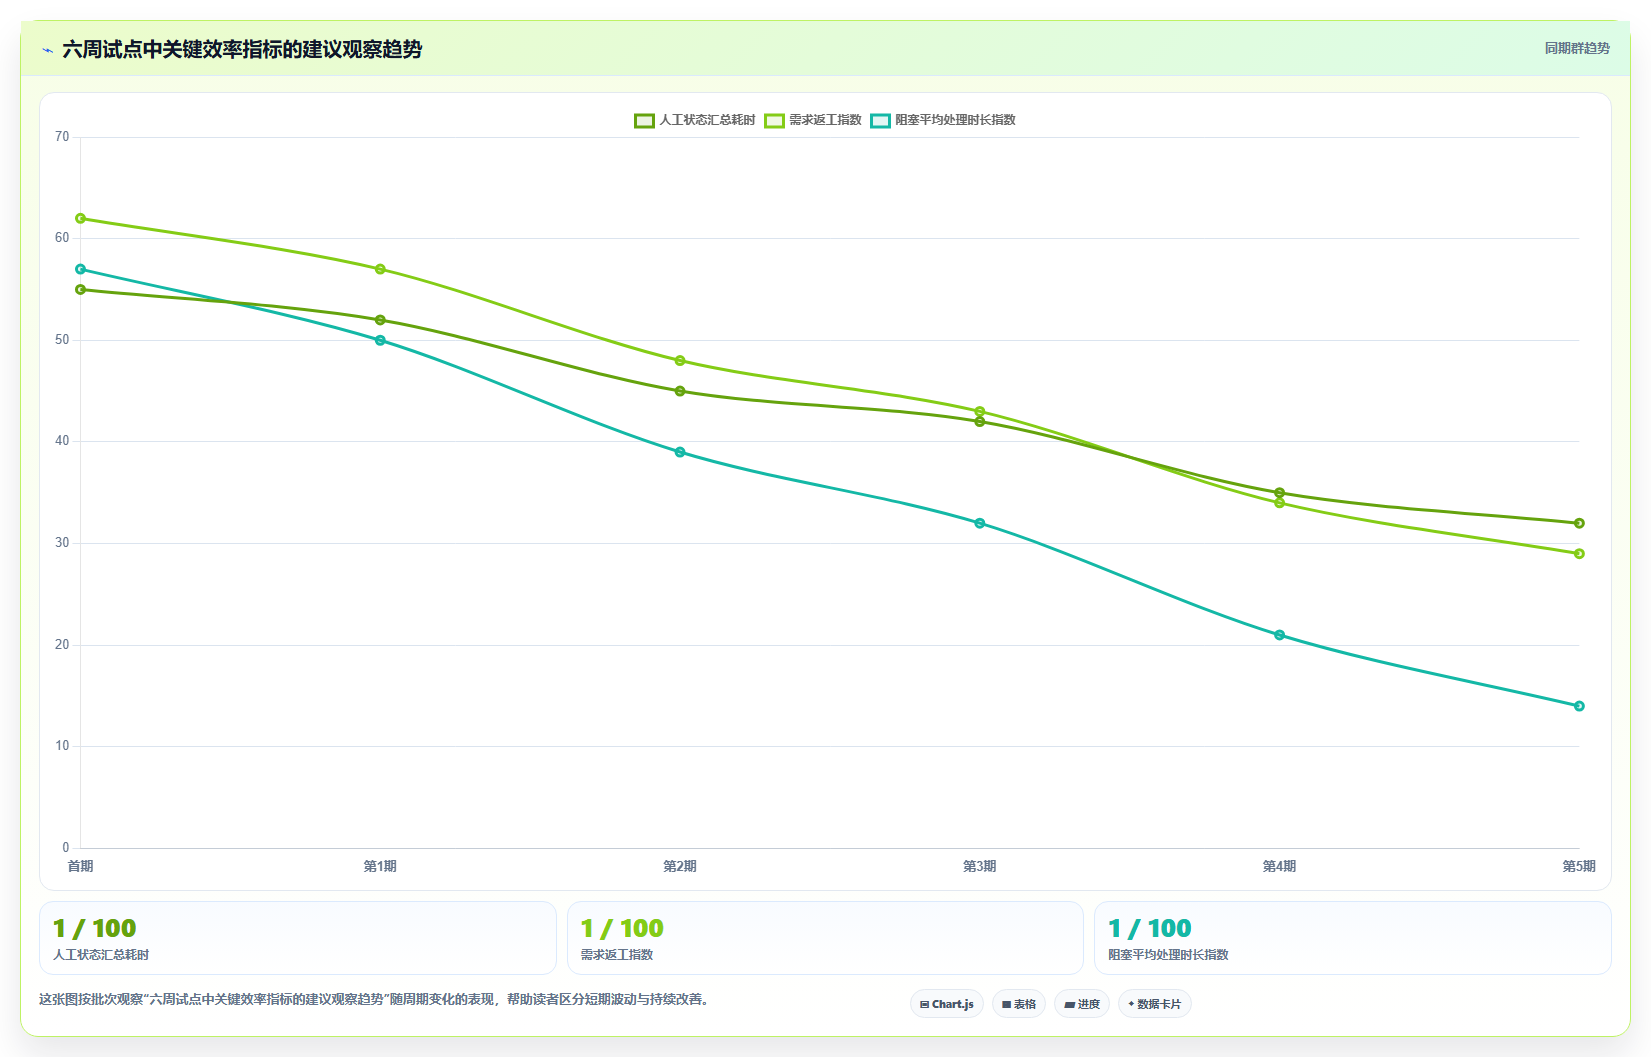
Task: Click the y-axis value 70
Action: [x=62, y=137]
